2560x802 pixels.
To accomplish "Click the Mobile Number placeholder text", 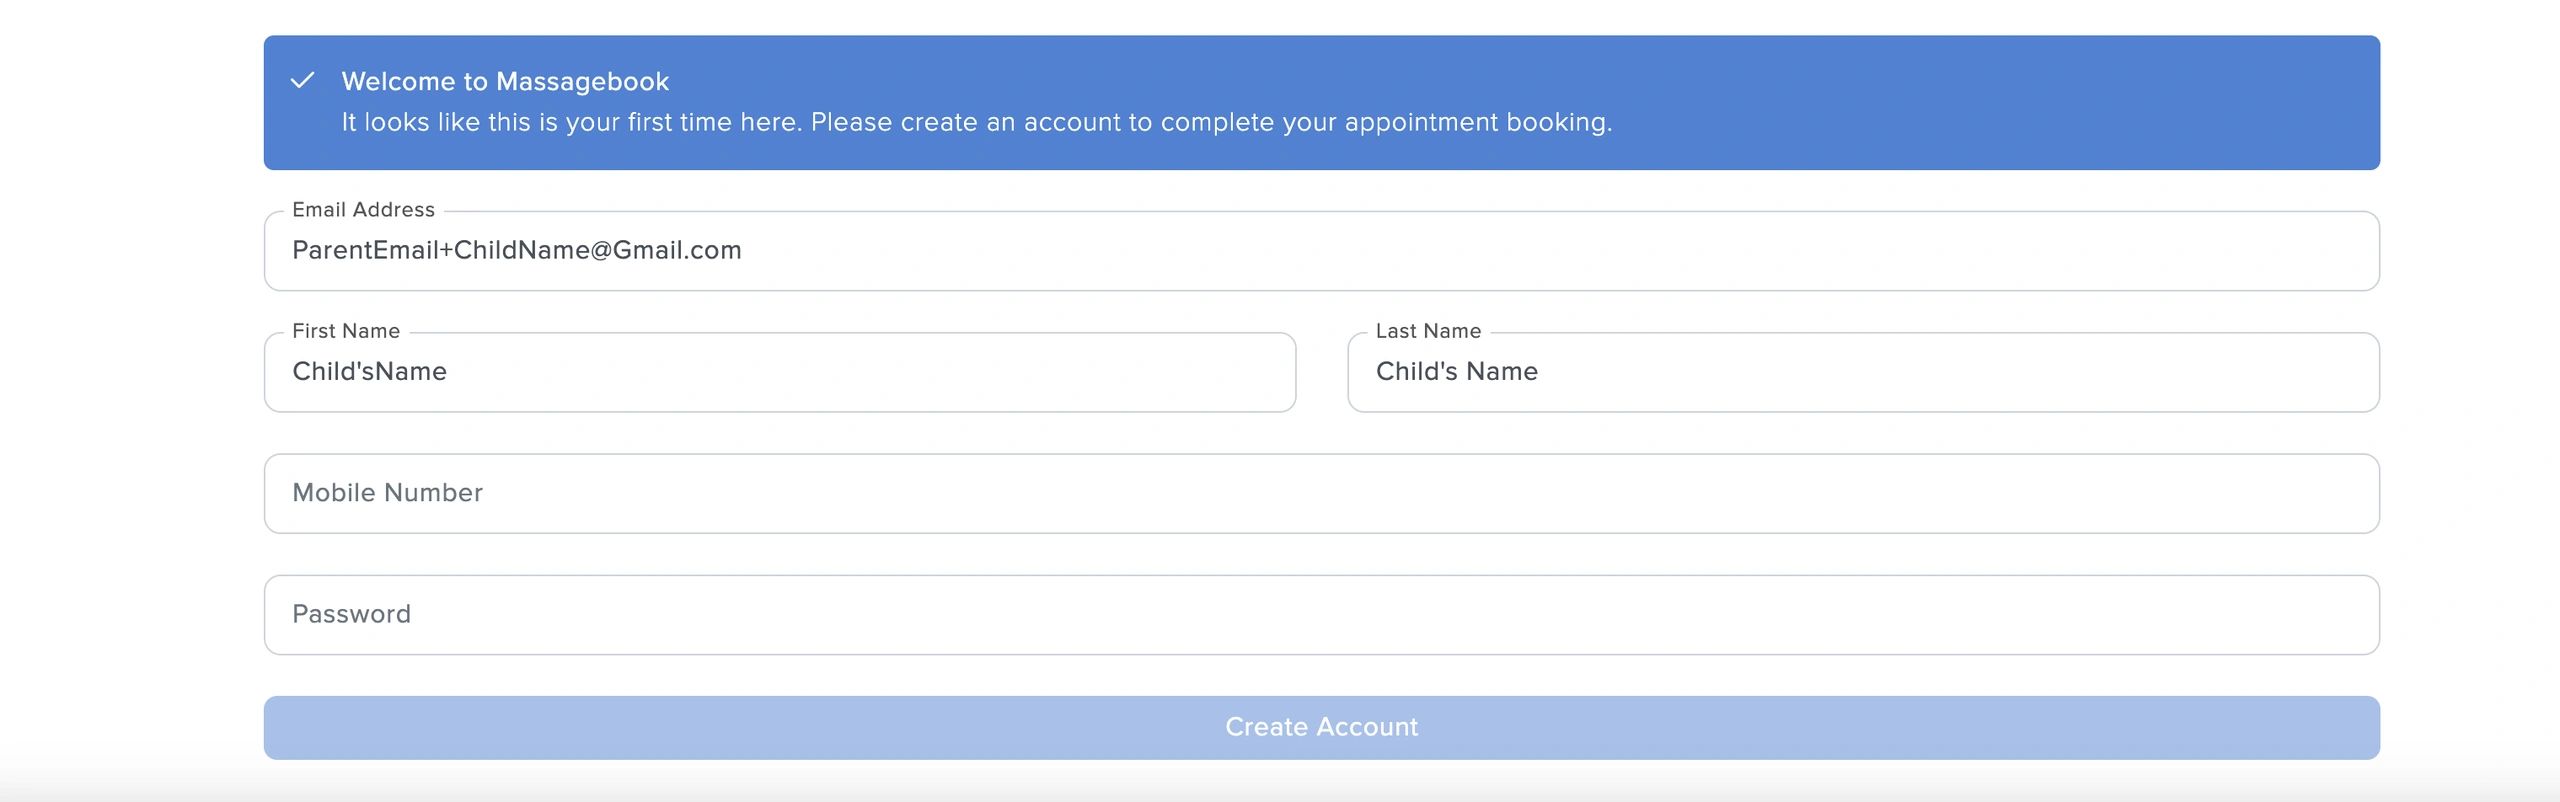I will point(387,493).
